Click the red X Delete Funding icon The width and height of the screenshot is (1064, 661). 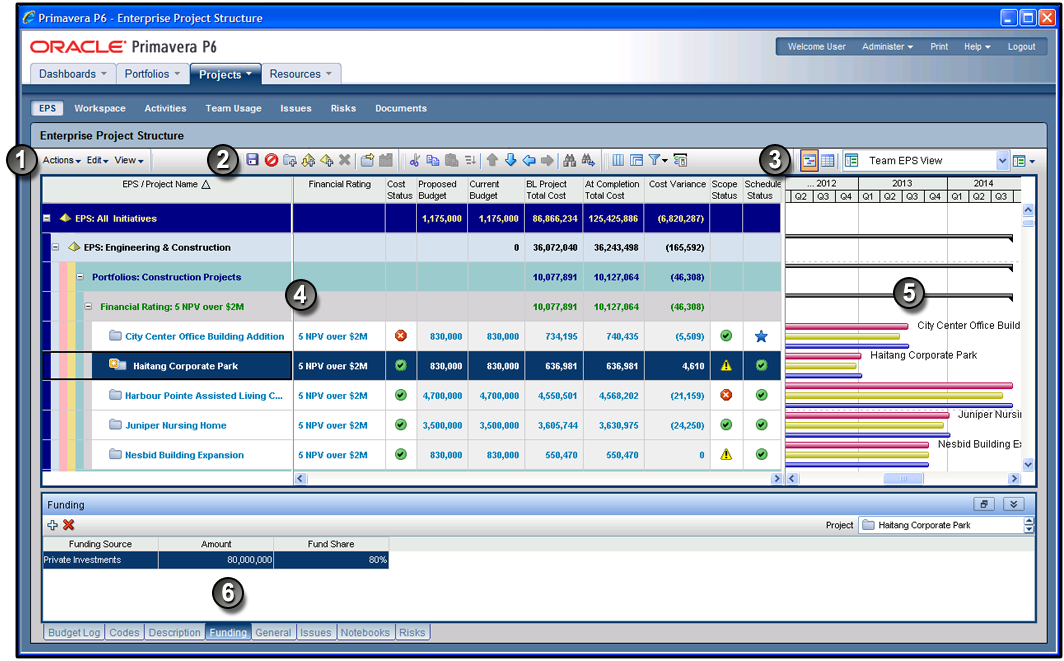click(69, 525)
